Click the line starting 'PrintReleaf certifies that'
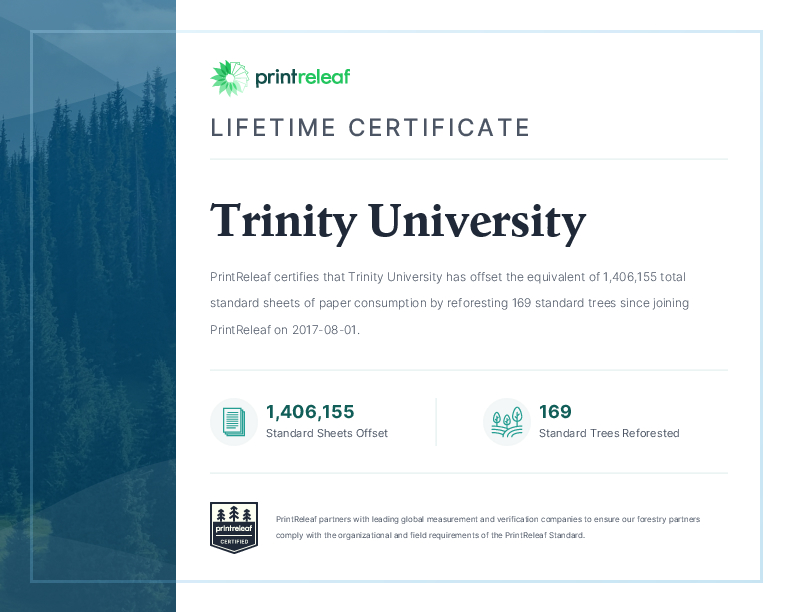The height and width of the screenshot is (612, 792). pos(448,277)
